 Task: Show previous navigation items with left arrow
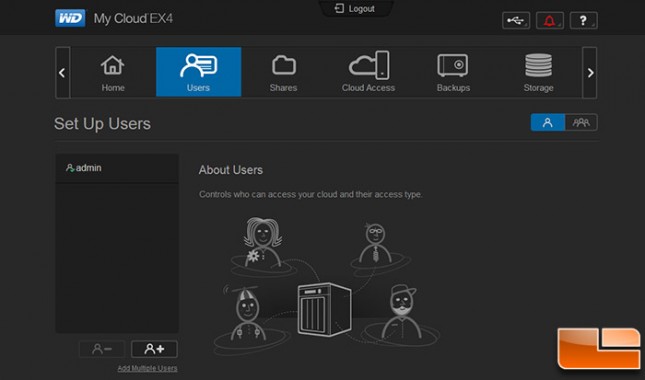(x=63, y=73)
